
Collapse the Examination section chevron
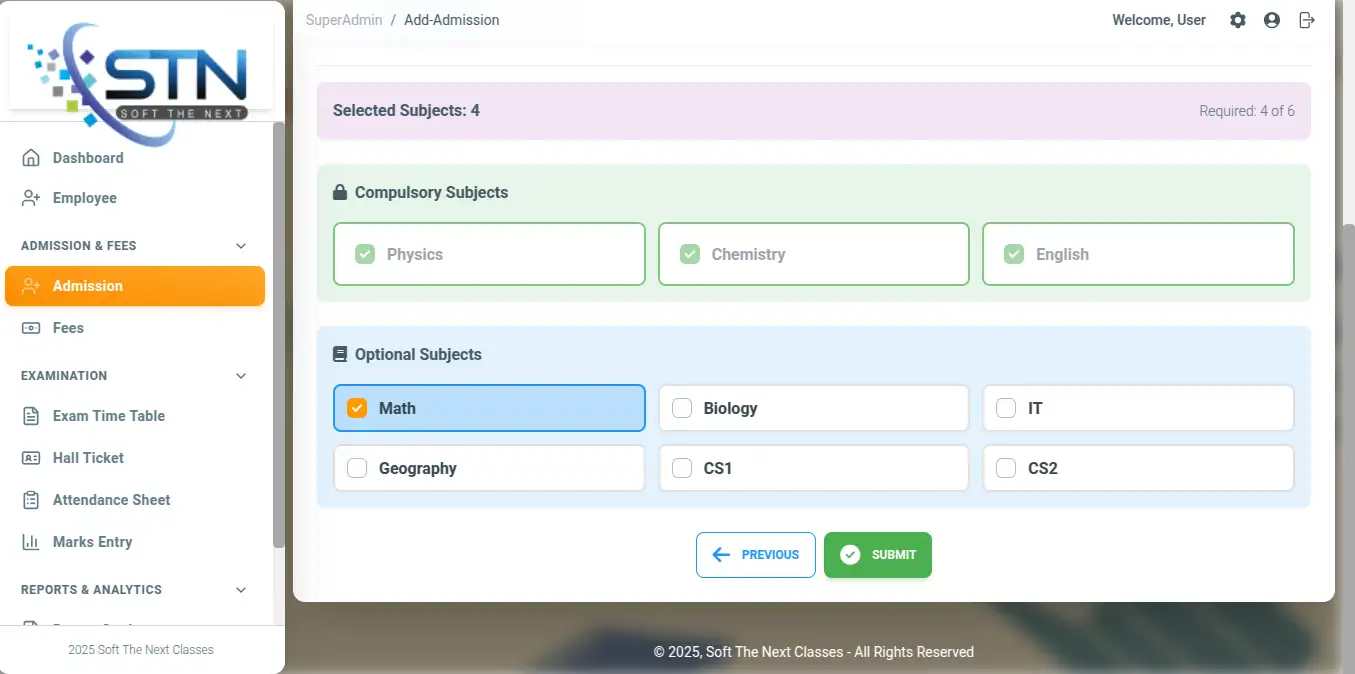point(240,376)
